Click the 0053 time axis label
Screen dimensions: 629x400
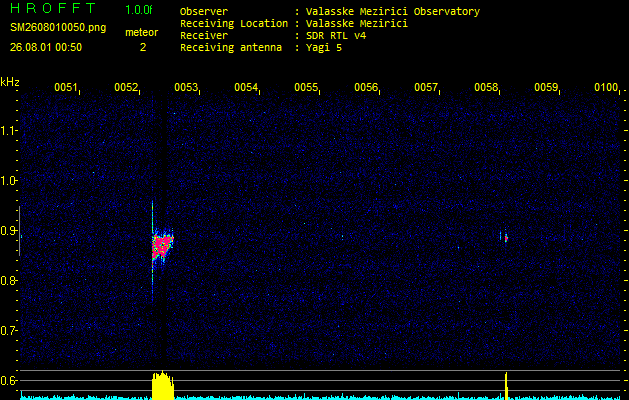185,87
